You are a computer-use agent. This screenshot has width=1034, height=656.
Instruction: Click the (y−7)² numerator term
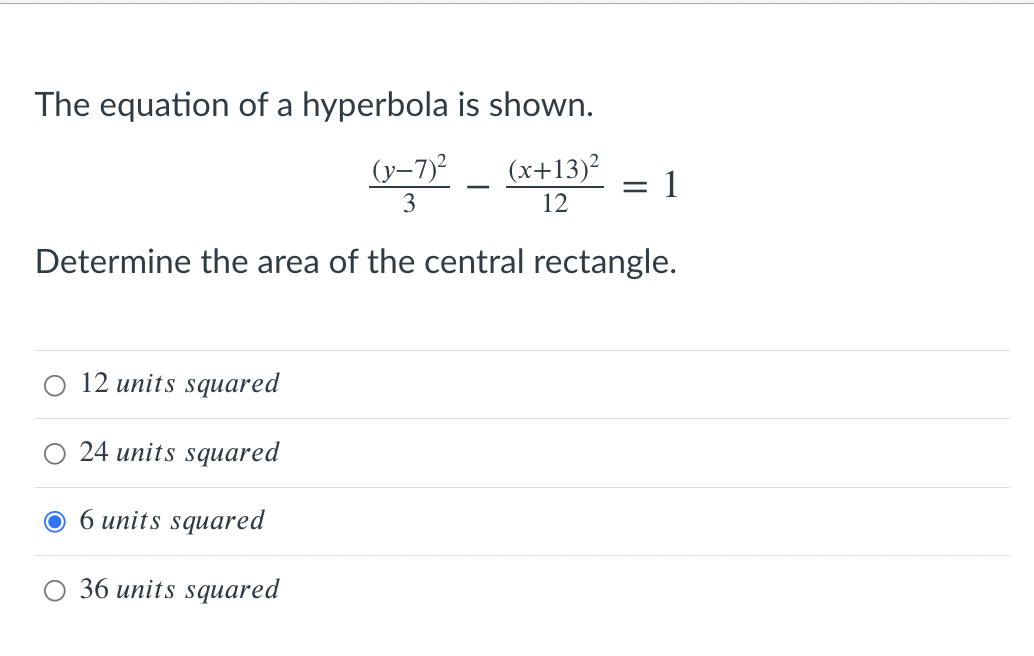407,169
